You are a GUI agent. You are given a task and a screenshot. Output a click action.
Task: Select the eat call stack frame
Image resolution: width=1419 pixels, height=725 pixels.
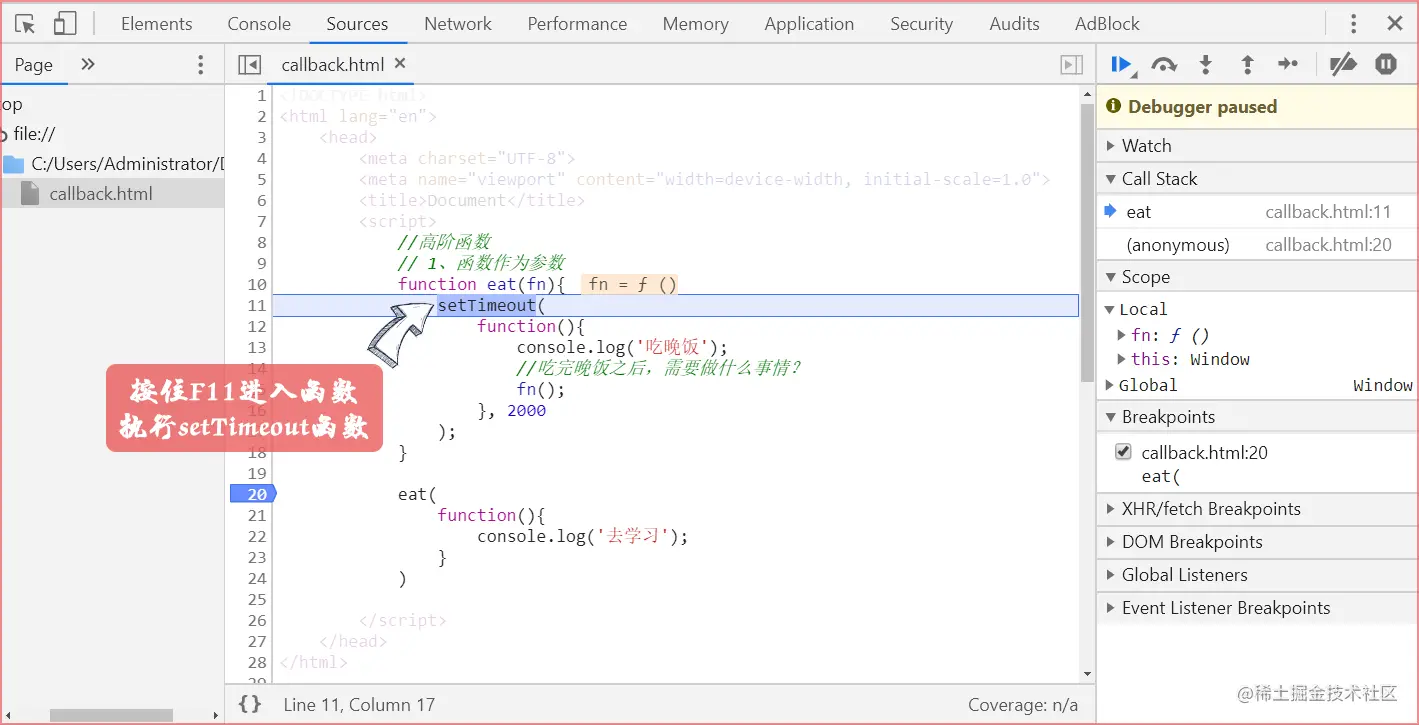(1257, 212)
